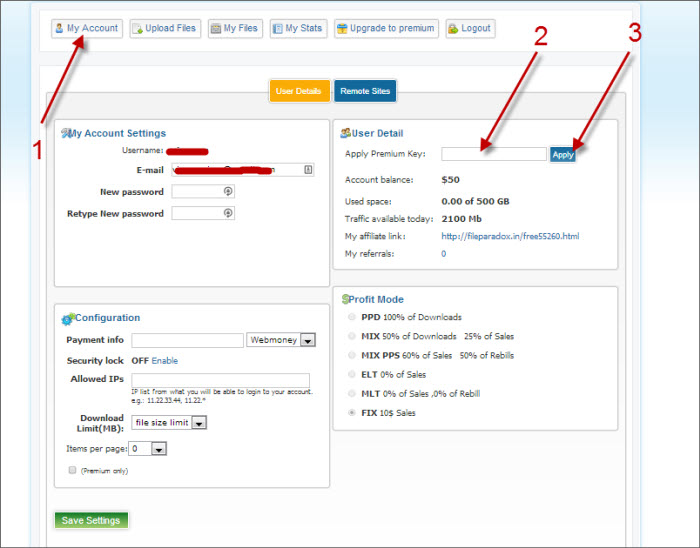Open the Items per page dropdown
This screenshot has height=548, width=700.
click(158, 450)
